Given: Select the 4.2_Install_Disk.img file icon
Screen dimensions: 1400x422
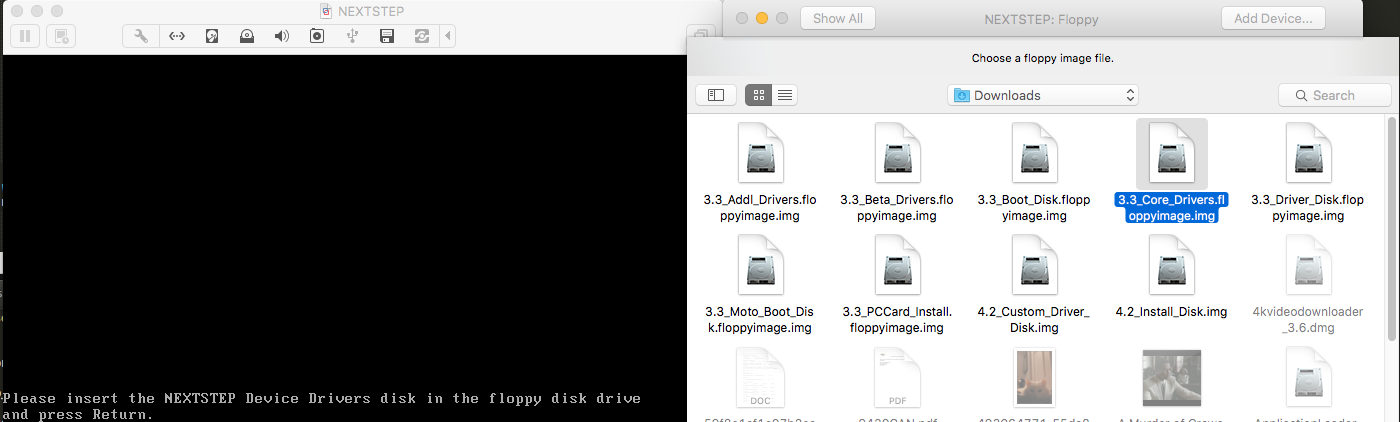Looking at the screenshot, I should point(1172,265).
